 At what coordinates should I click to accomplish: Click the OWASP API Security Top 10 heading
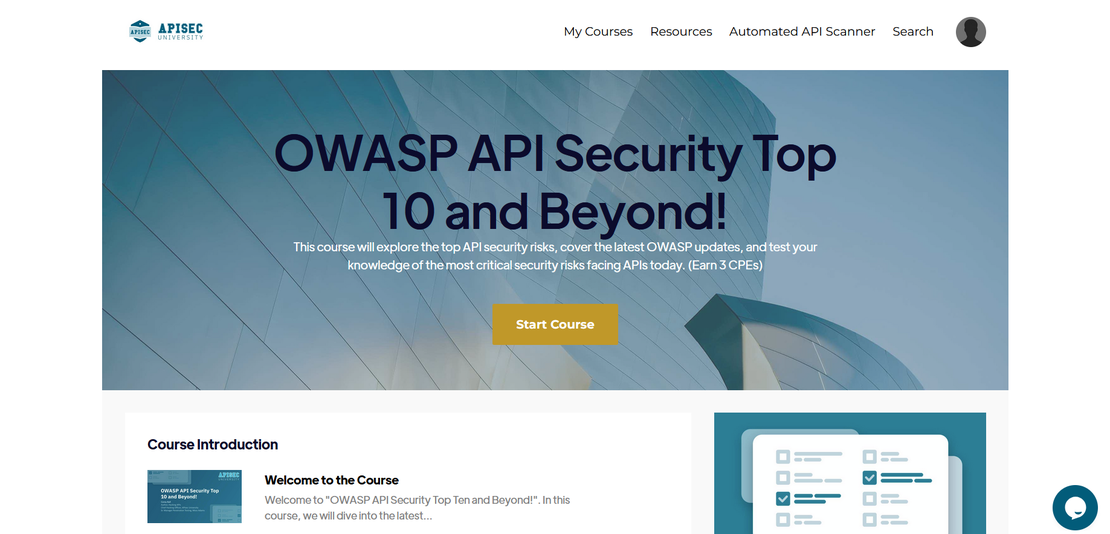point(555,183)
